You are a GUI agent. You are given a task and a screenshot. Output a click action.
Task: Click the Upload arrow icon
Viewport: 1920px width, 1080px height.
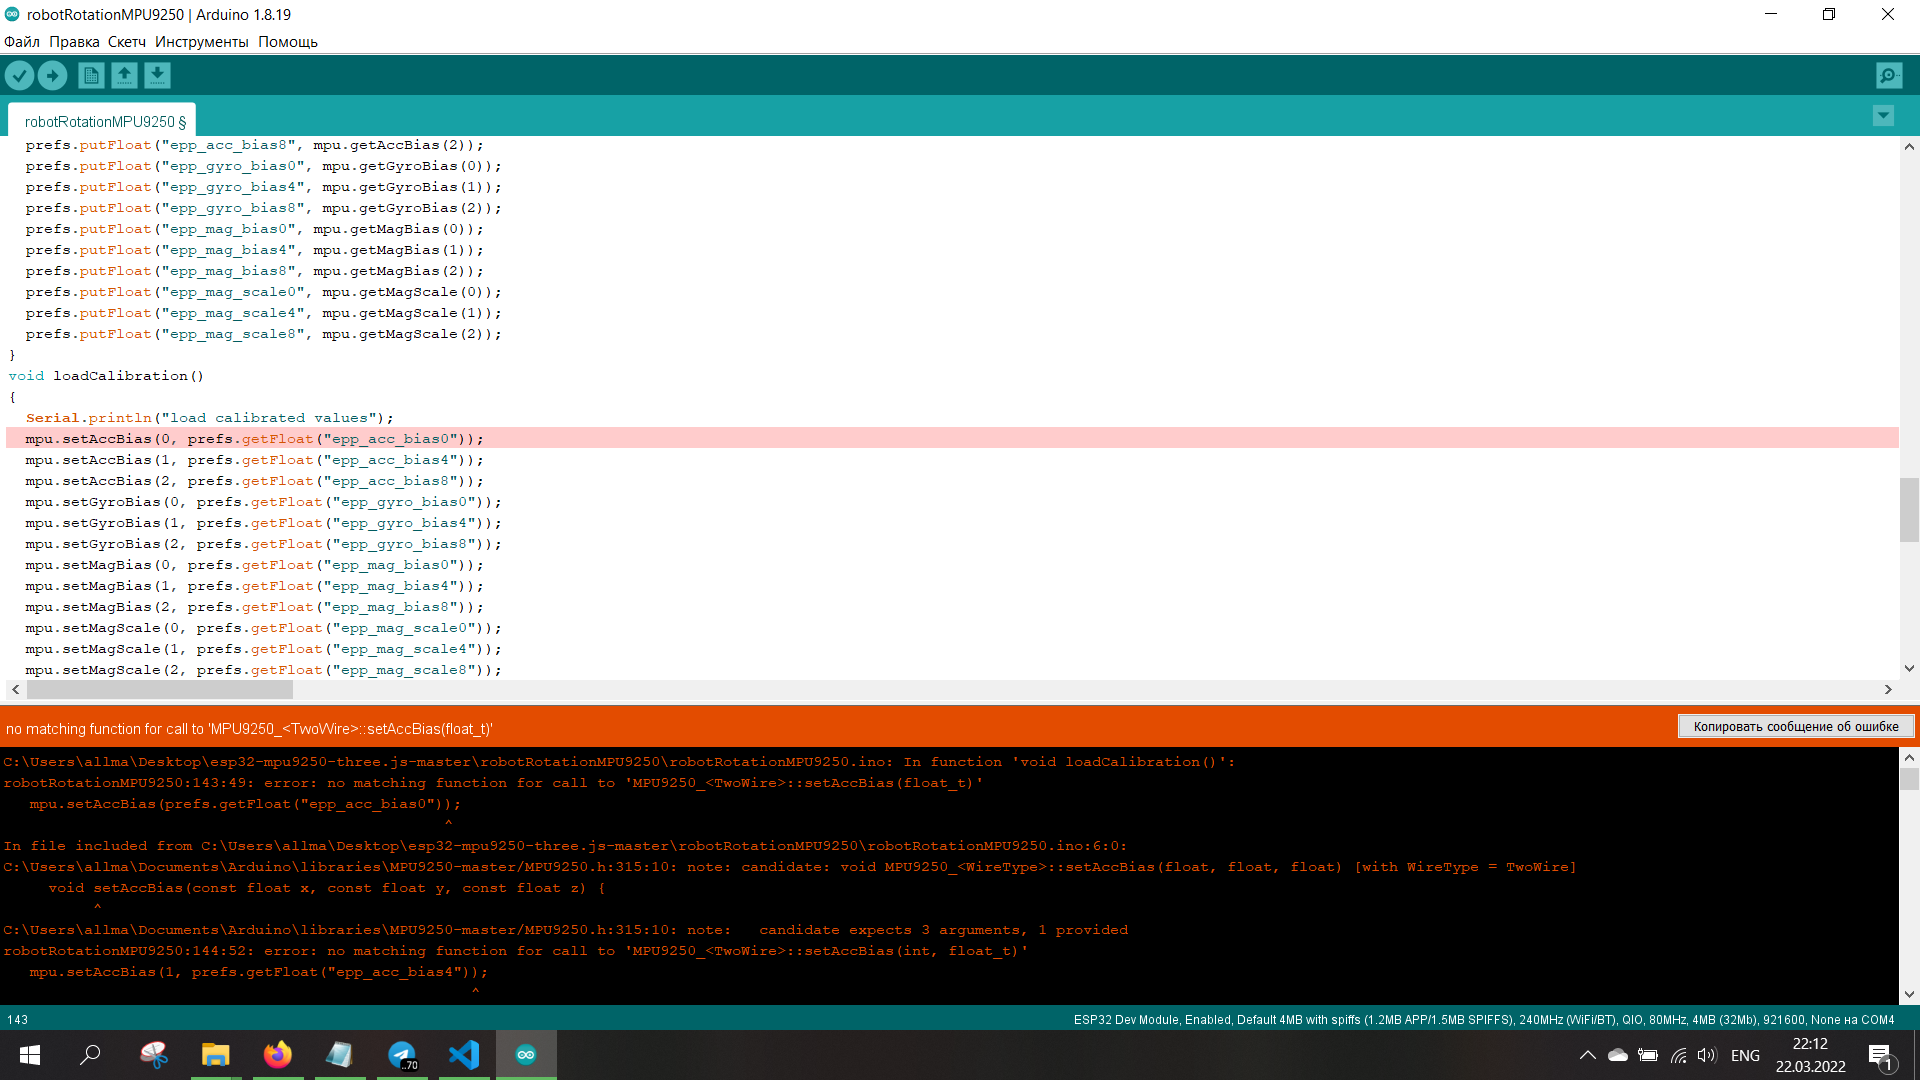[x=52, y=75]
